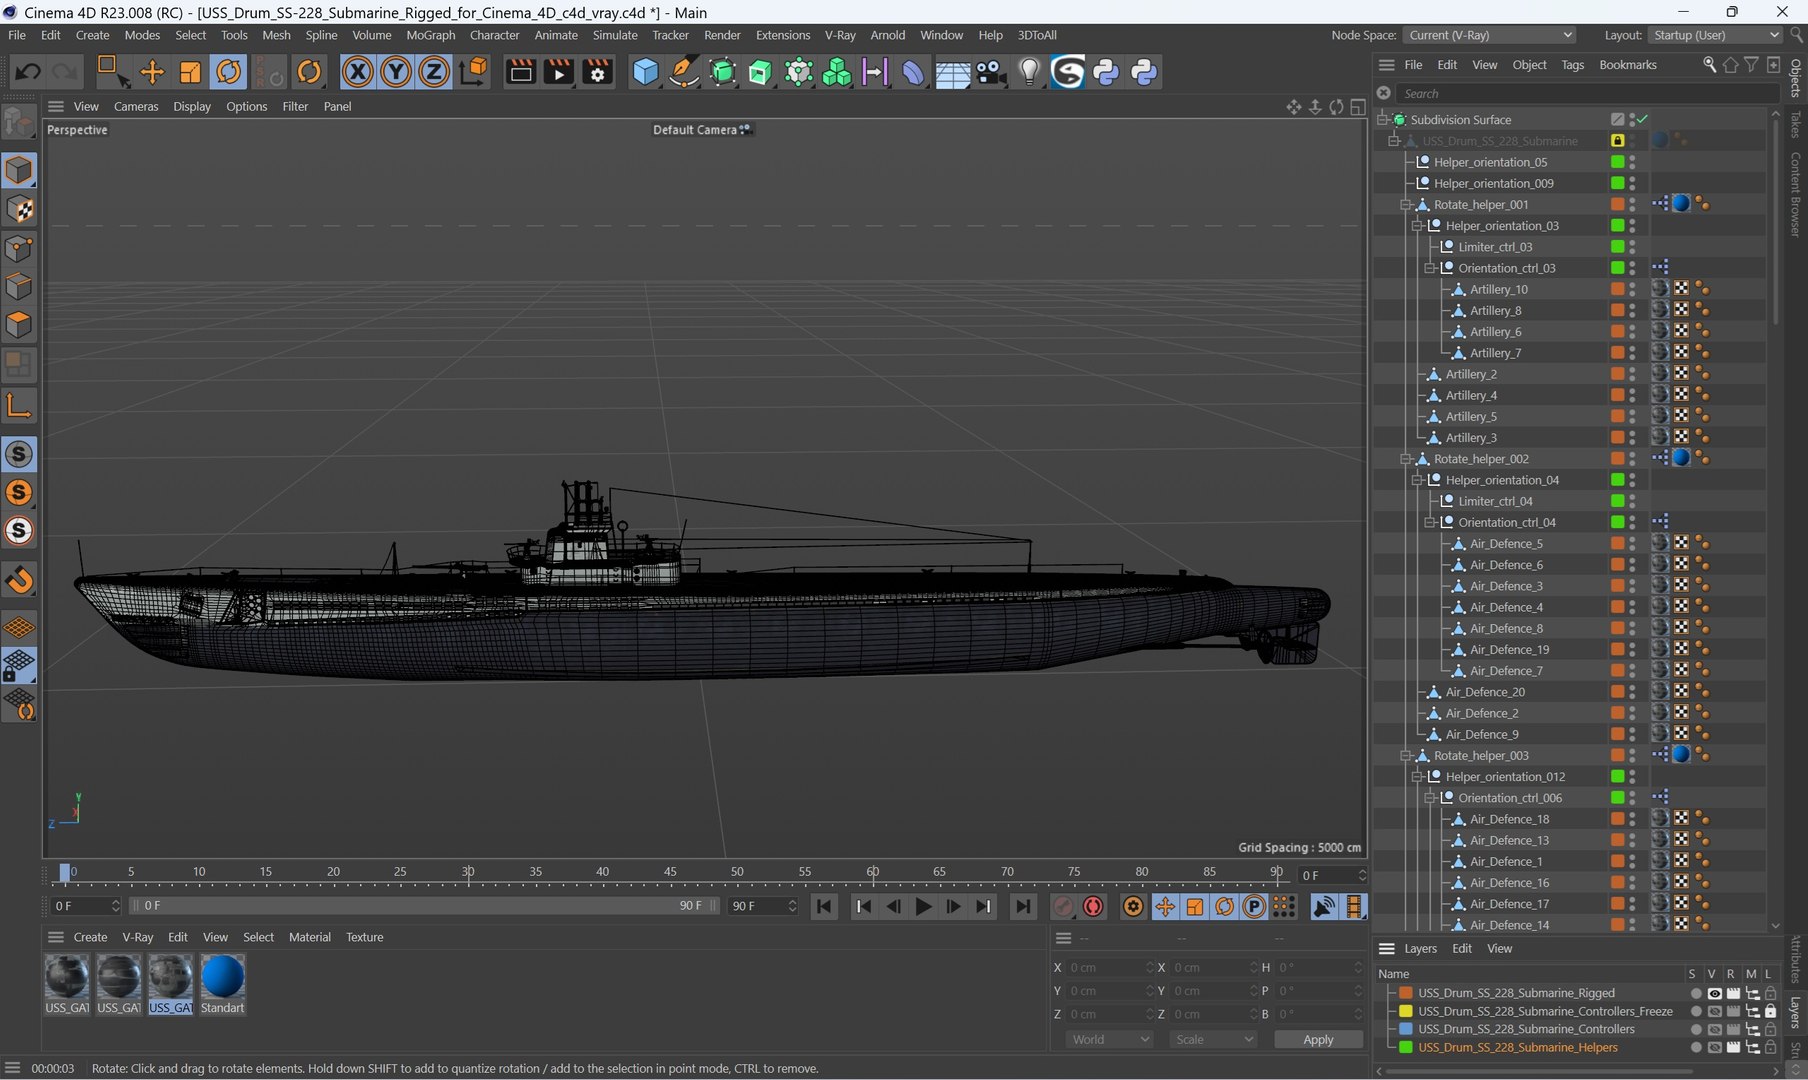
Task: Toggle Y axis lock
Action: click(396, 72)
